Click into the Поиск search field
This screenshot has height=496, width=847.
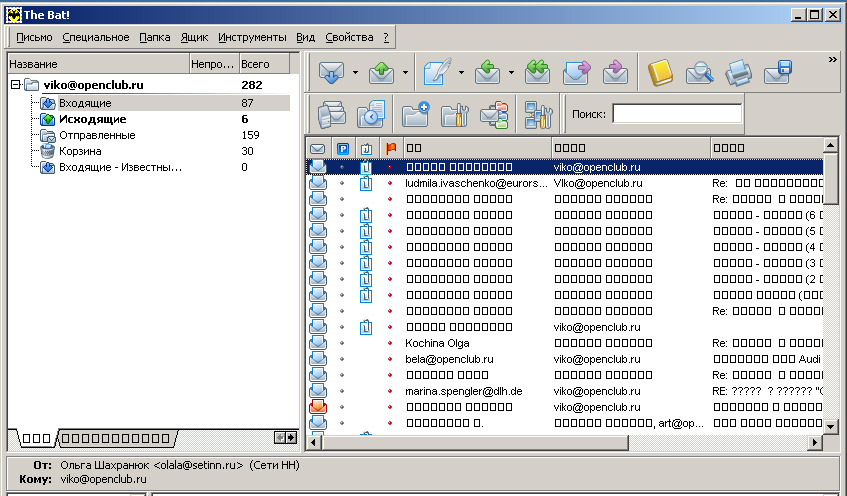tap(677, 114)
